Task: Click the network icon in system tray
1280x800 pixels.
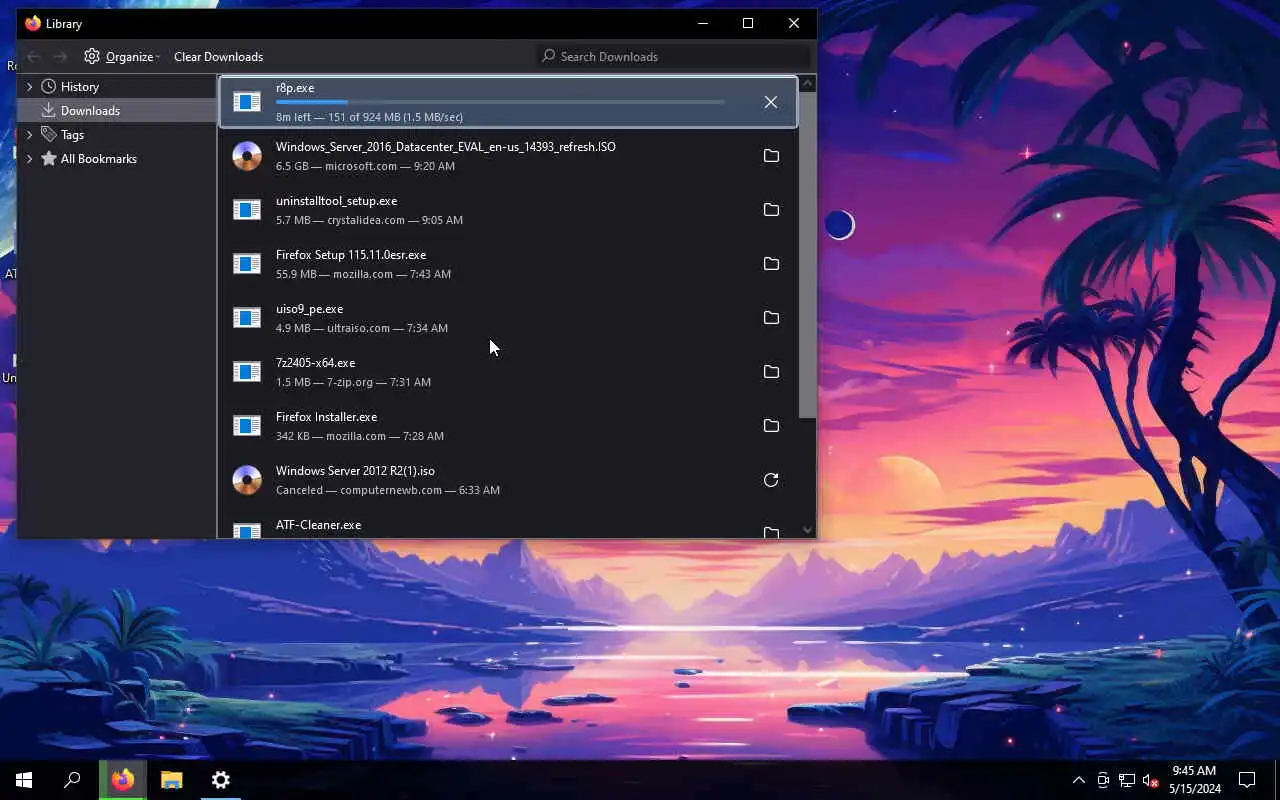Action: (1127, 780)
